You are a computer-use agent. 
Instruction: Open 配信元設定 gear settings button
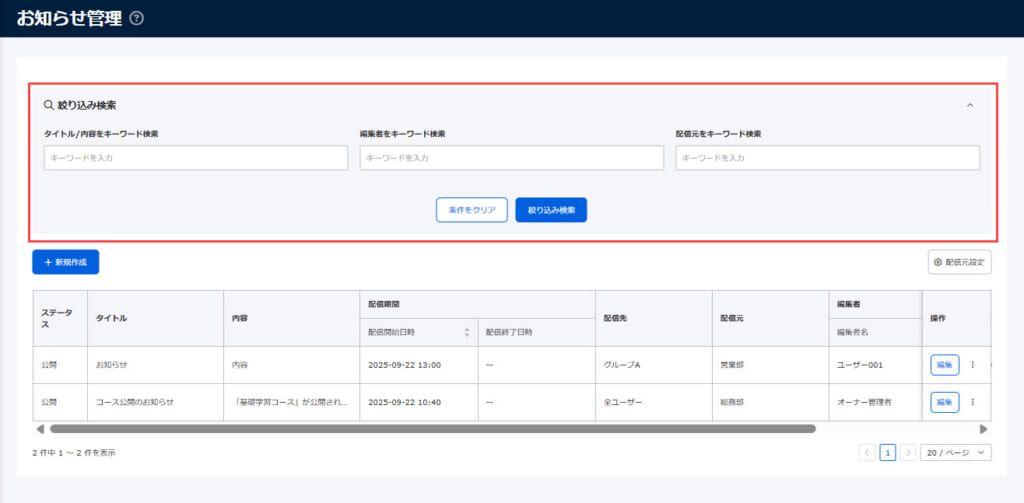pos(959,262)
